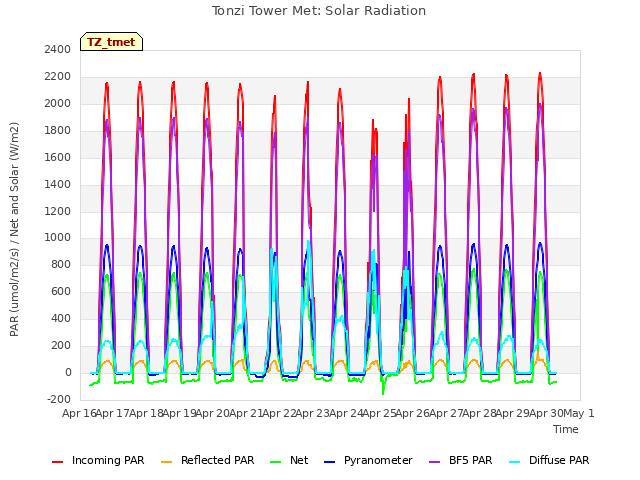
Task: Click the -200 y-axis tick label
Action: point(59,399)
